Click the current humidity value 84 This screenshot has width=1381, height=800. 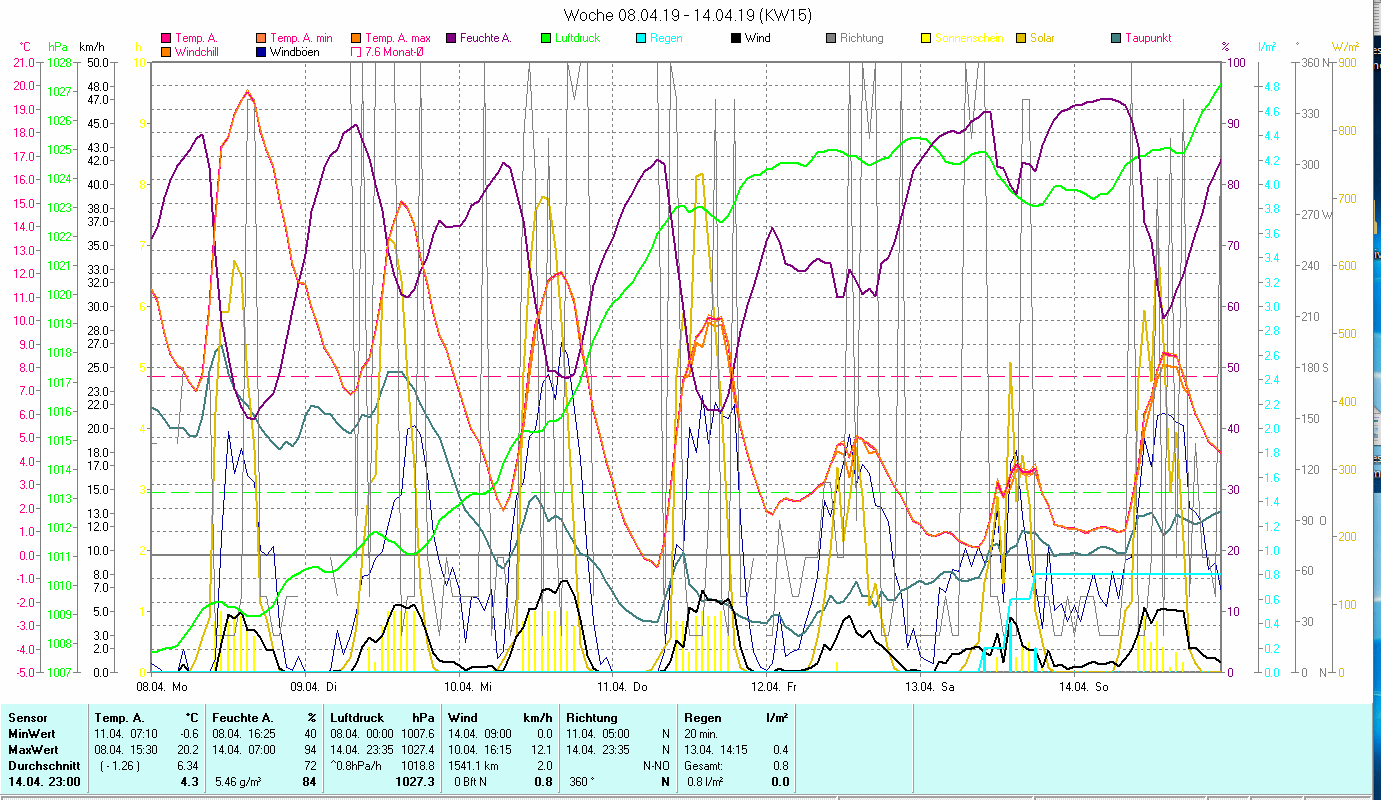click(x=309, y=782)
